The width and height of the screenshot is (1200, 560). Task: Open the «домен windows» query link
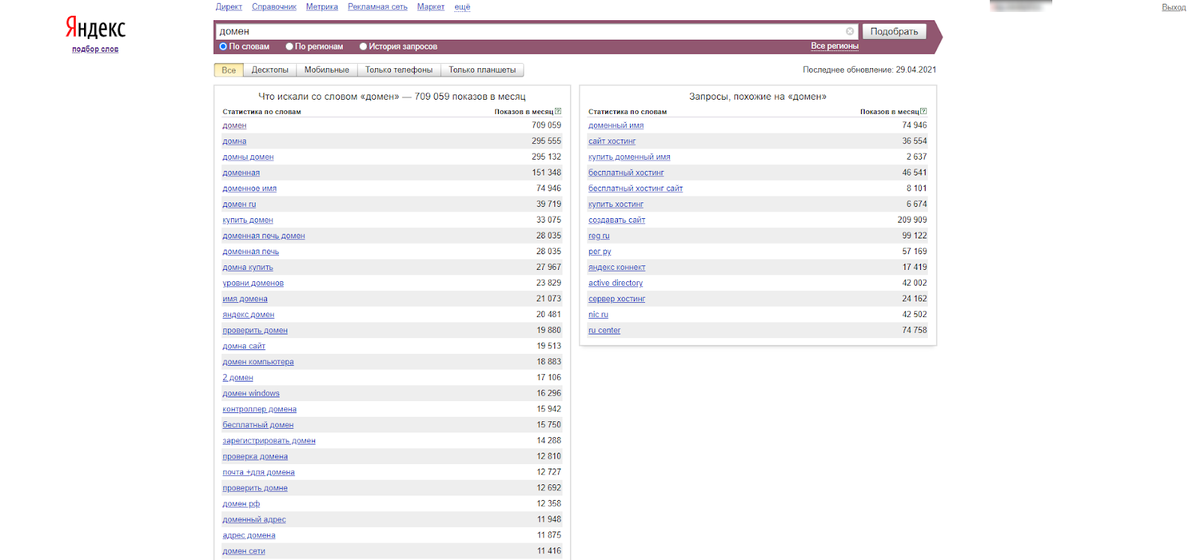(x=251, y=393)
